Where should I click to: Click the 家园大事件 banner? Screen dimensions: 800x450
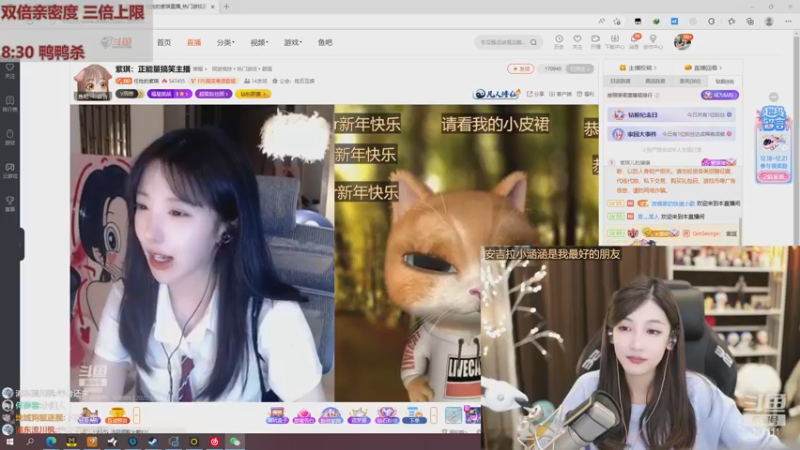pyautogui.click(x=672, y=134)
